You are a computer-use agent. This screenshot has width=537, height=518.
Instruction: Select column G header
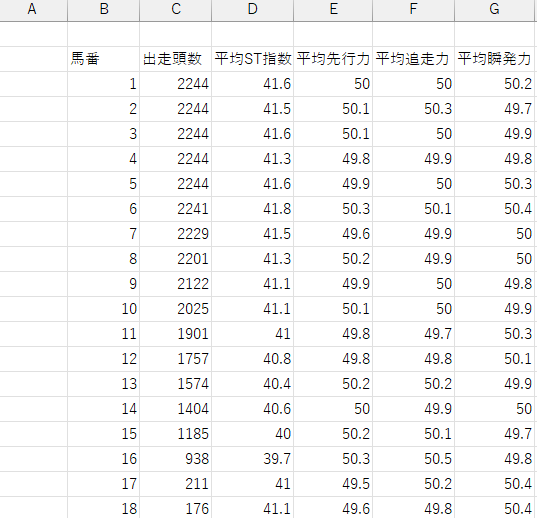click(x=496, y=10)
